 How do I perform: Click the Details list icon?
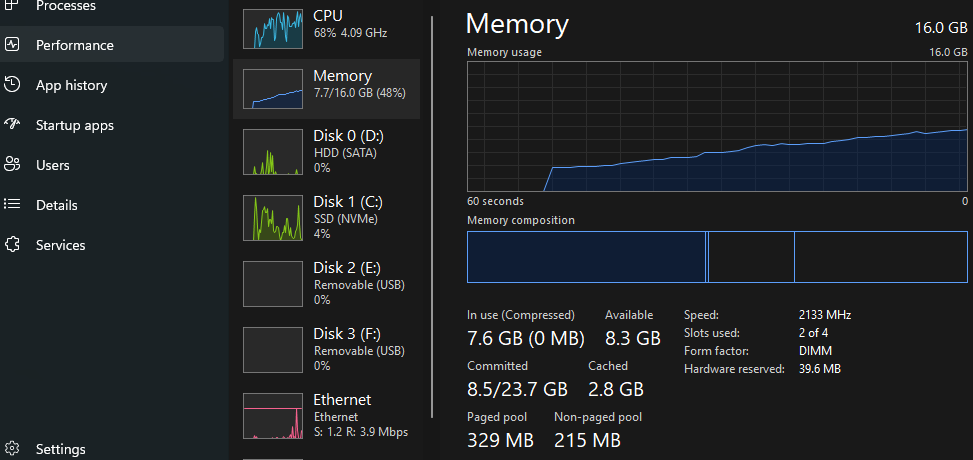coord(12,204)
